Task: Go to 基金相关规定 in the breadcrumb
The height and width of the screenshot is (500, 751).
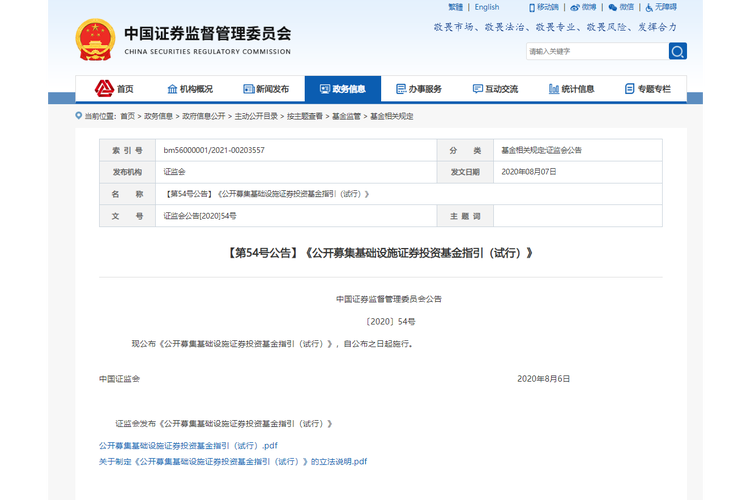Action: click(x=391, y=116)
